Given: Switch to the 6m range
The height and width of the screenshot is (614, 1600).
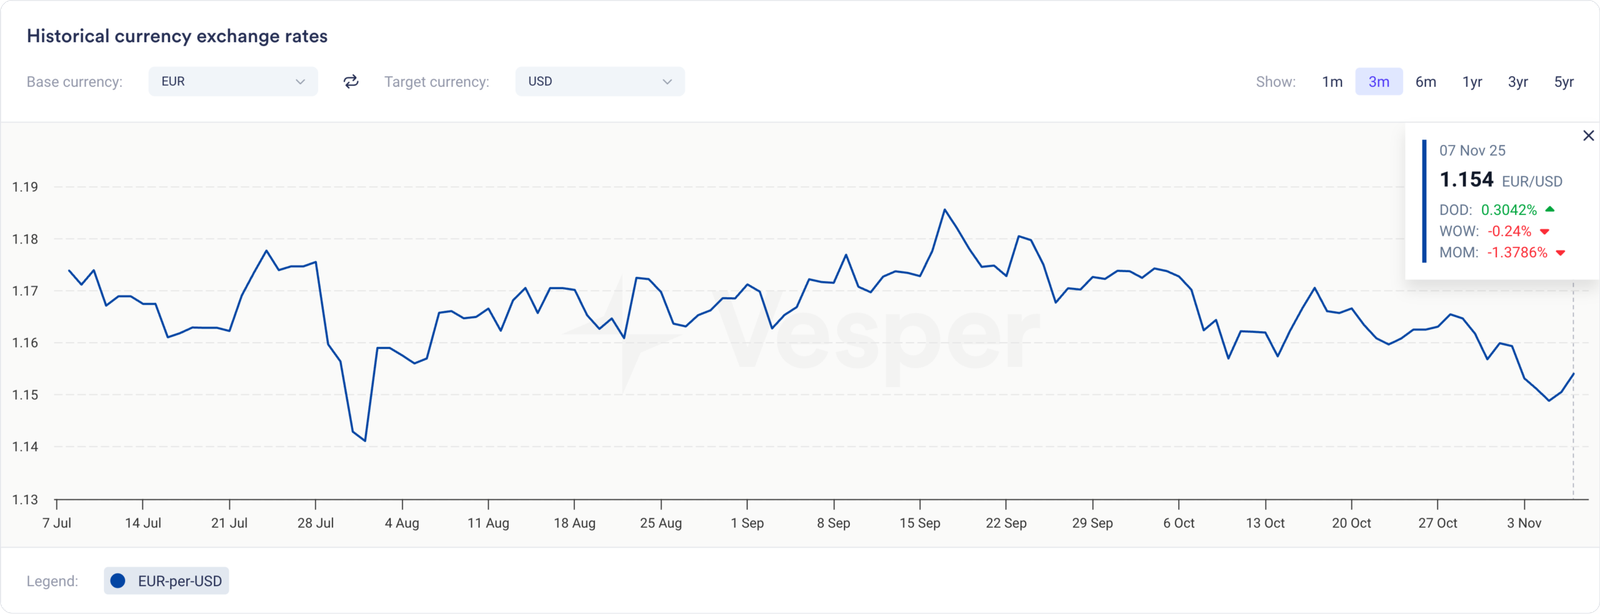Looking at the screenshot, I should pyautogui.click(x=1425, y=82).
